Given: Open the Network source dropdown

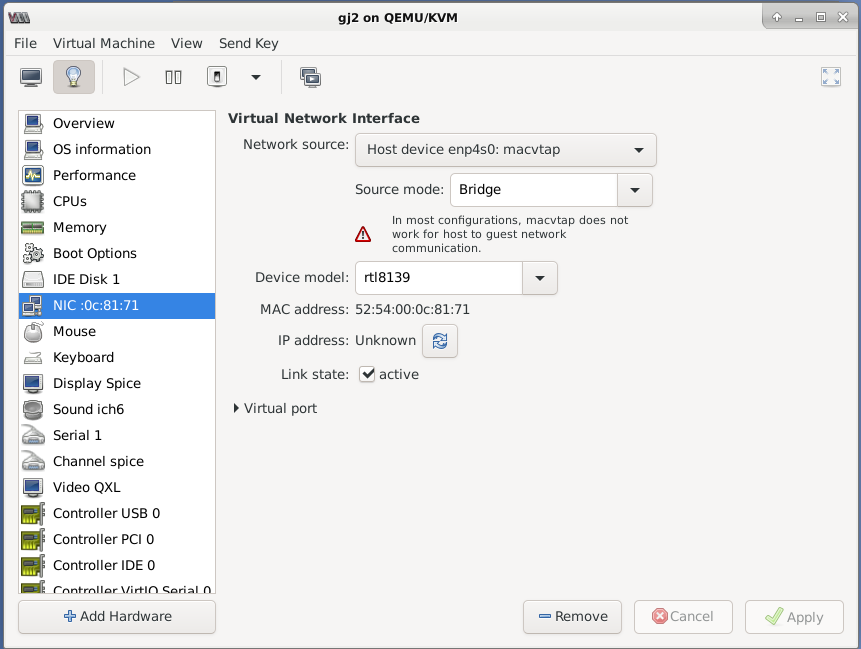Looking at the screenshot, I should [506, 150].
